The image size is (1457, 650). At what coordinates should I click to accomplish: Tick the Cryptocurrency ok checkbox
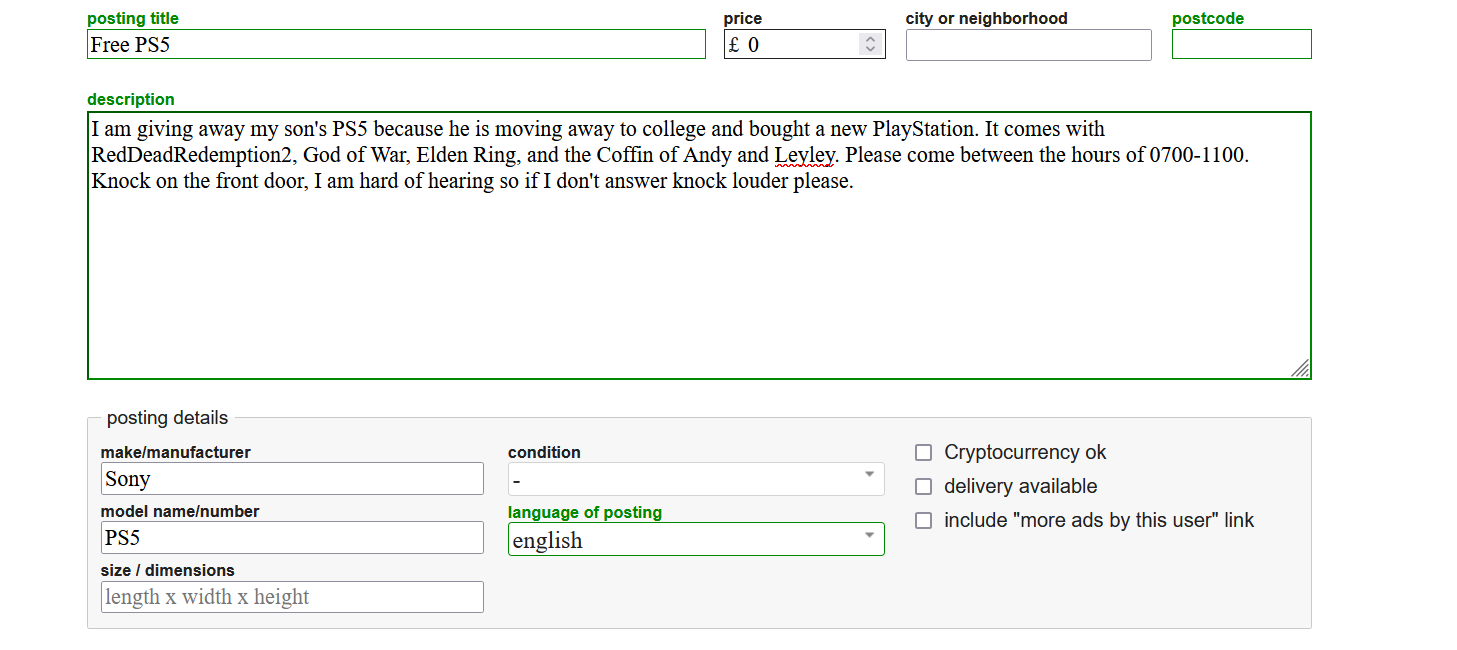[924, 453]
